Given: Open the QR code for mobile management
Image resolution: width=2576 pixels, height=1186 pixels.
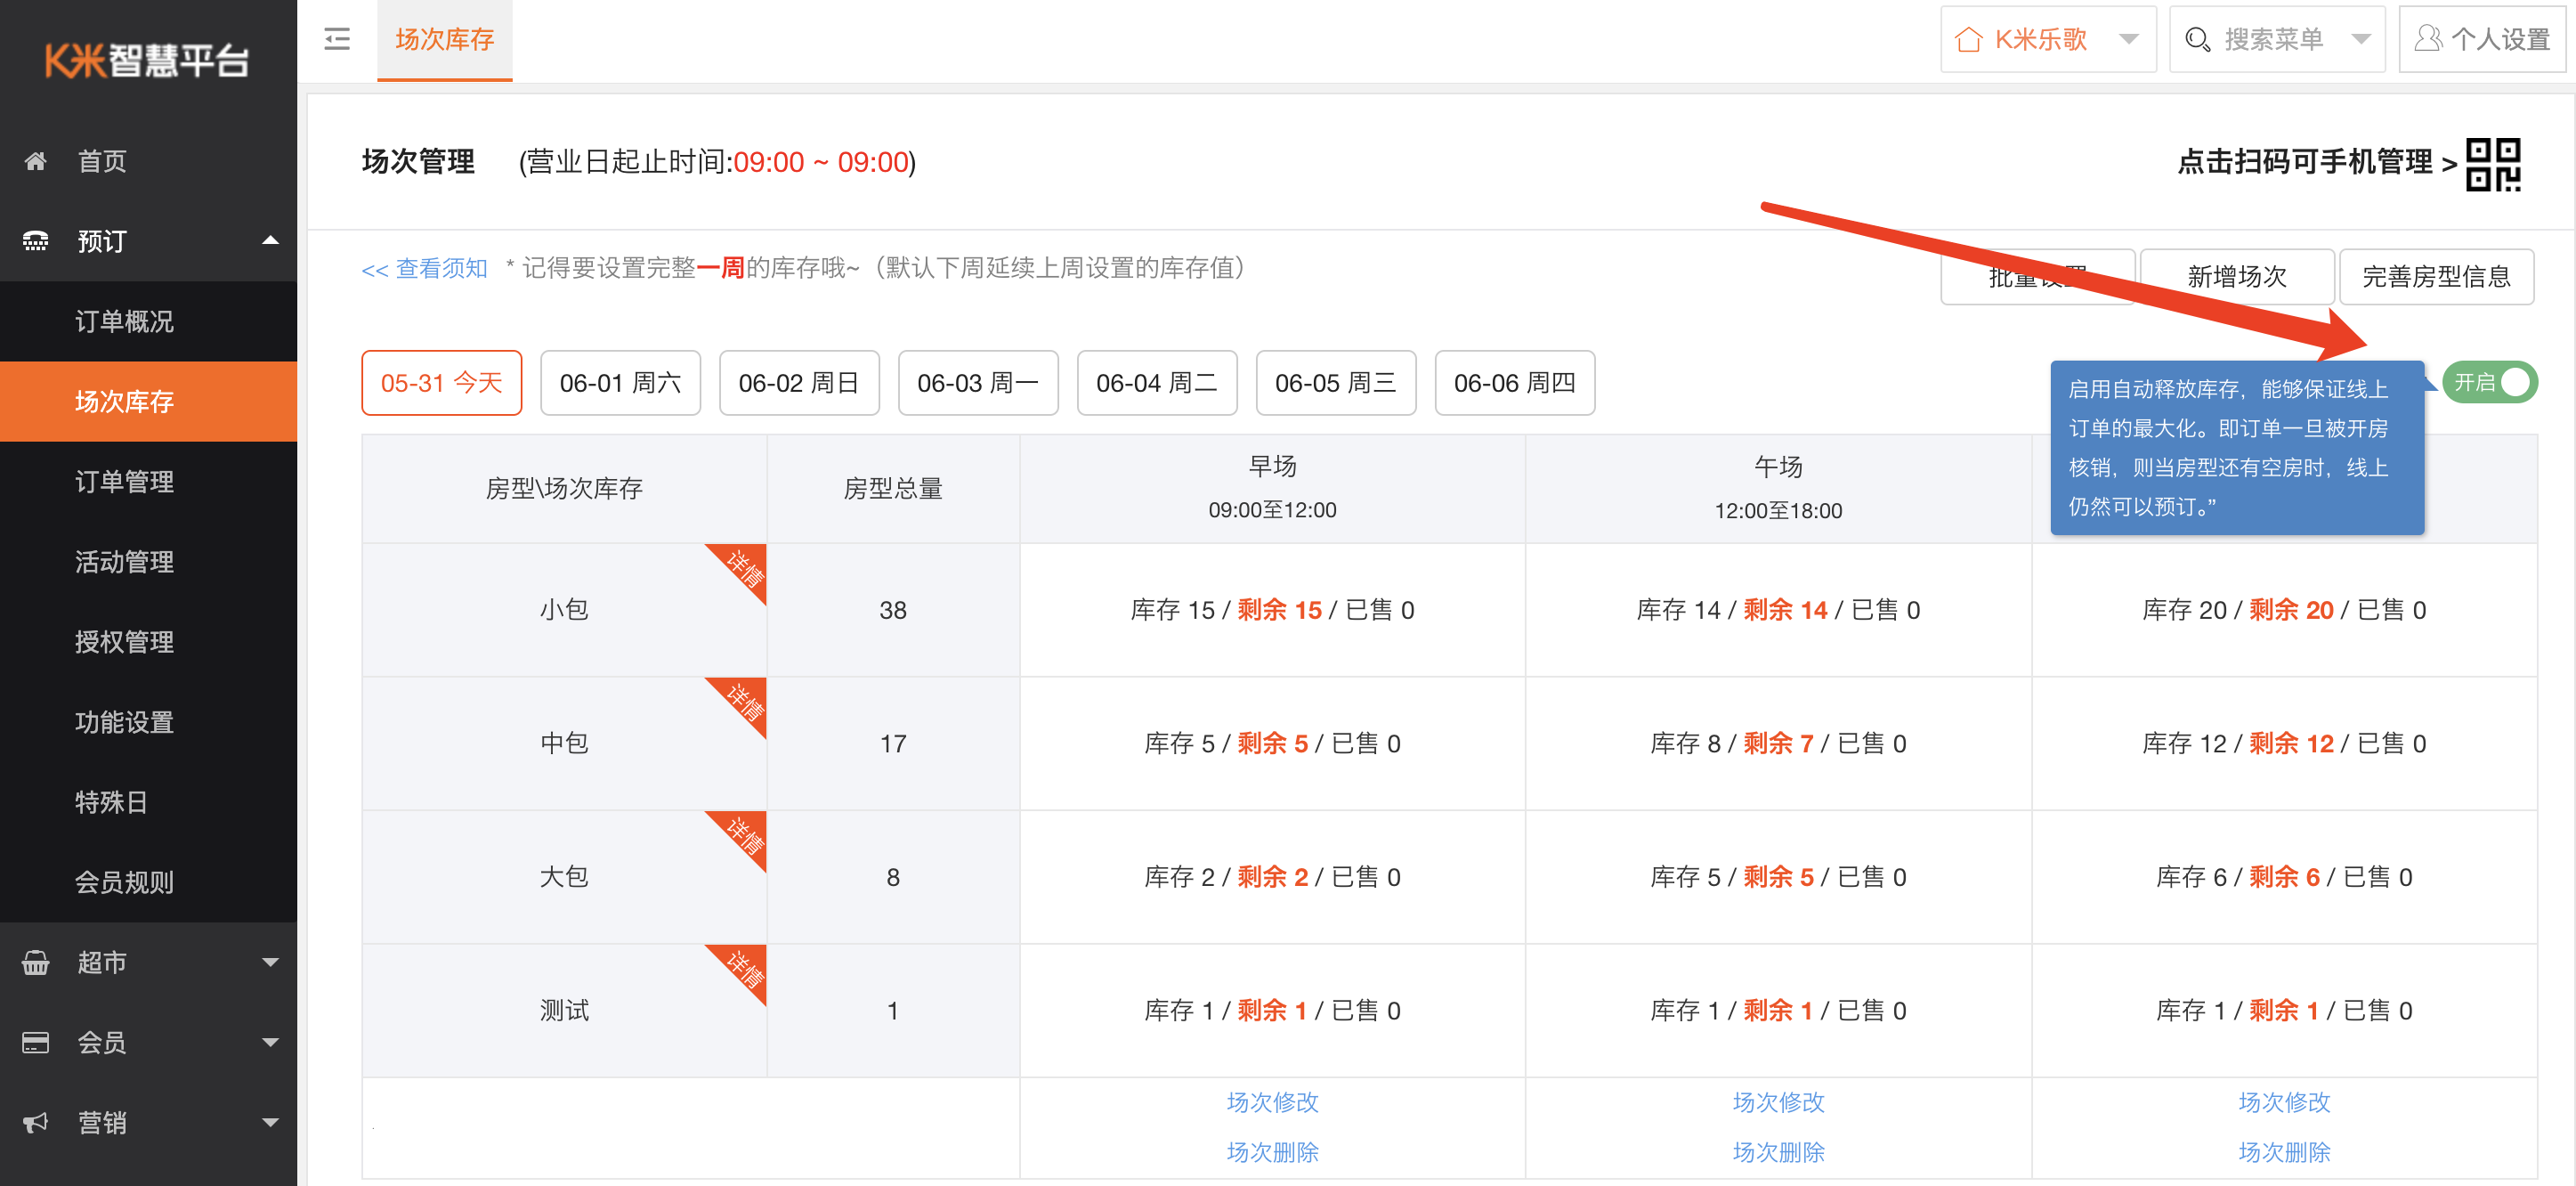Looking at the screenshot, I should pos(2493,164).
